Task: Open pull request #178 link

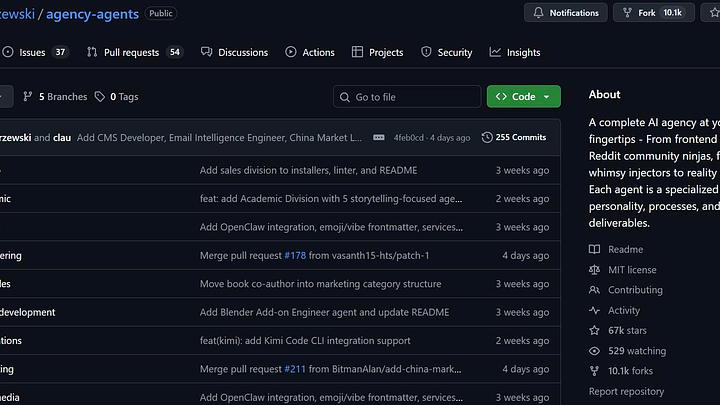Action: [295, 255]
